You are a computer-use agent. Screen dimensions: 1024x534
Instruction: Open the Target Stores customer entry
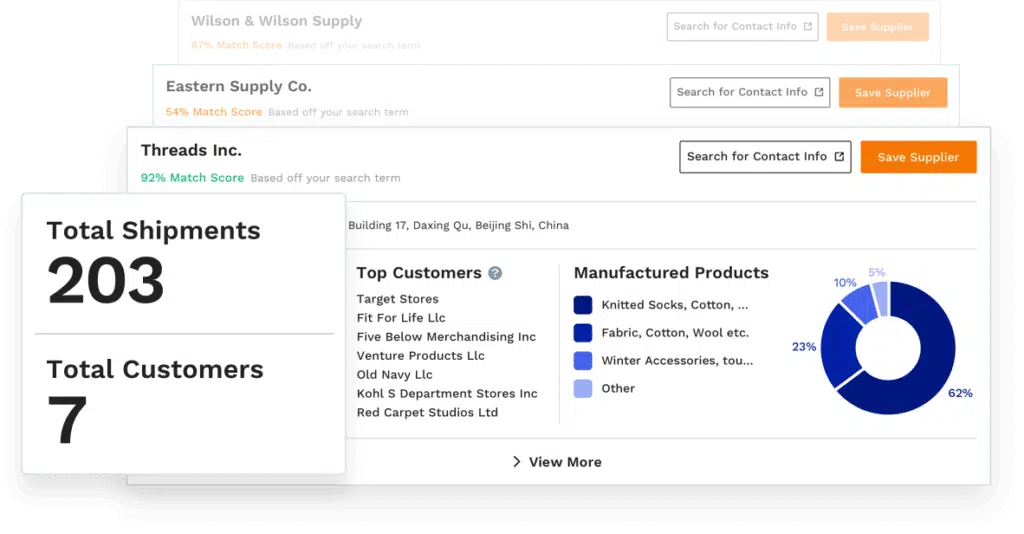(x=397, y=299)
